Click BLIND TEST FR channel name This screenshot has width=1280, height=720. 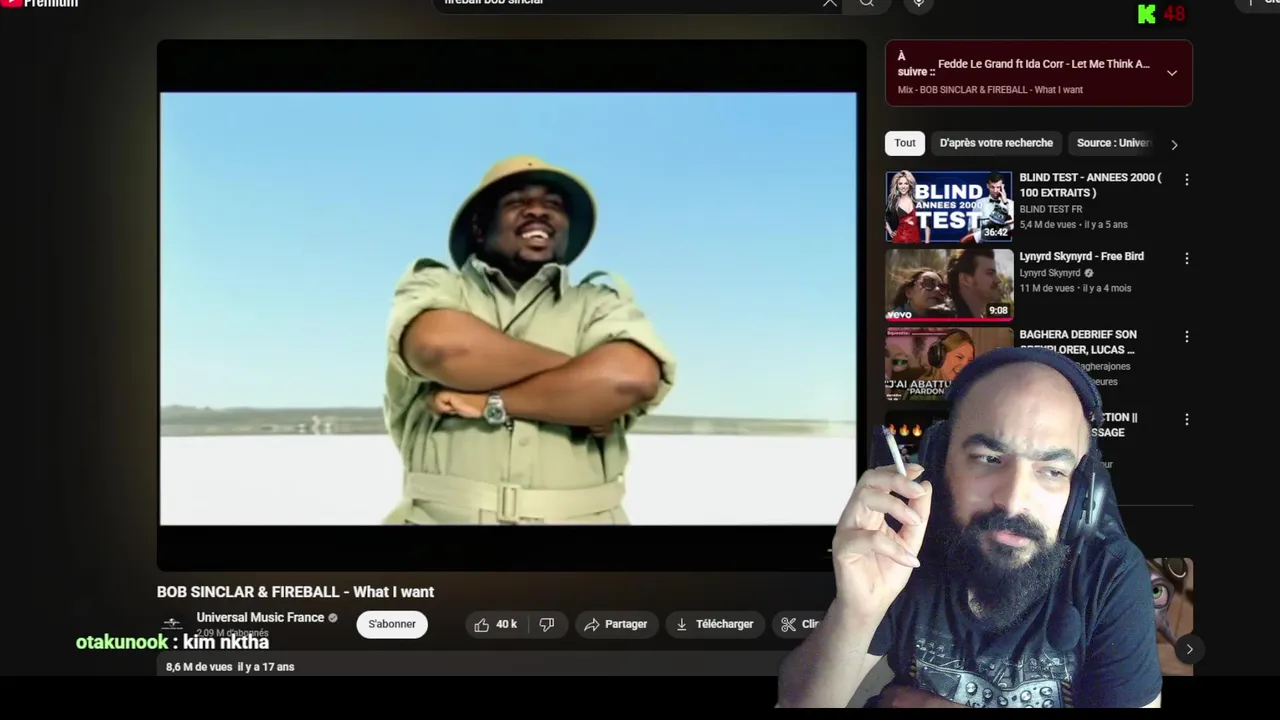1050,209
